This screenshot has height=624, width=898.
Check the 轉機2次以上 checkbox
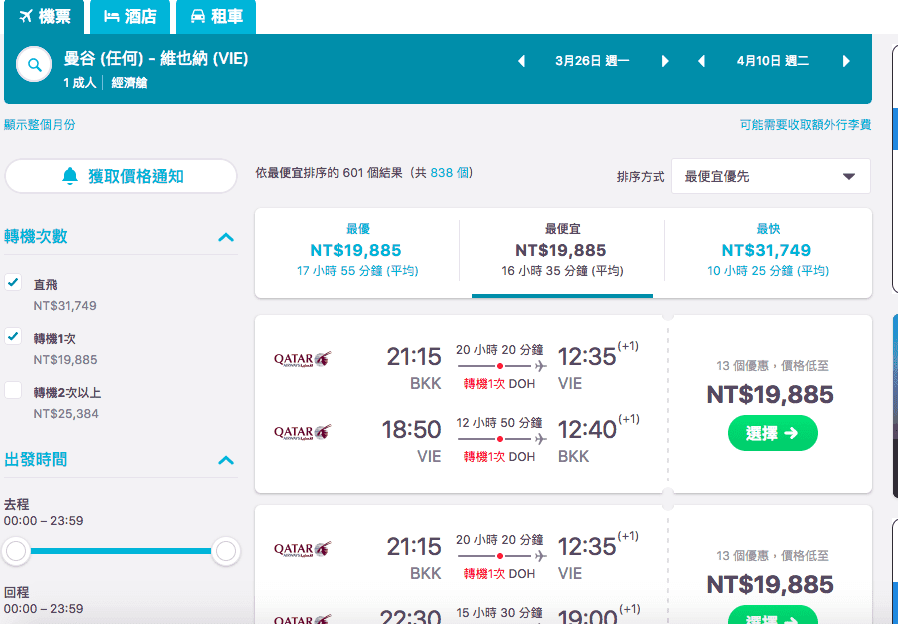tap(13, 390)
